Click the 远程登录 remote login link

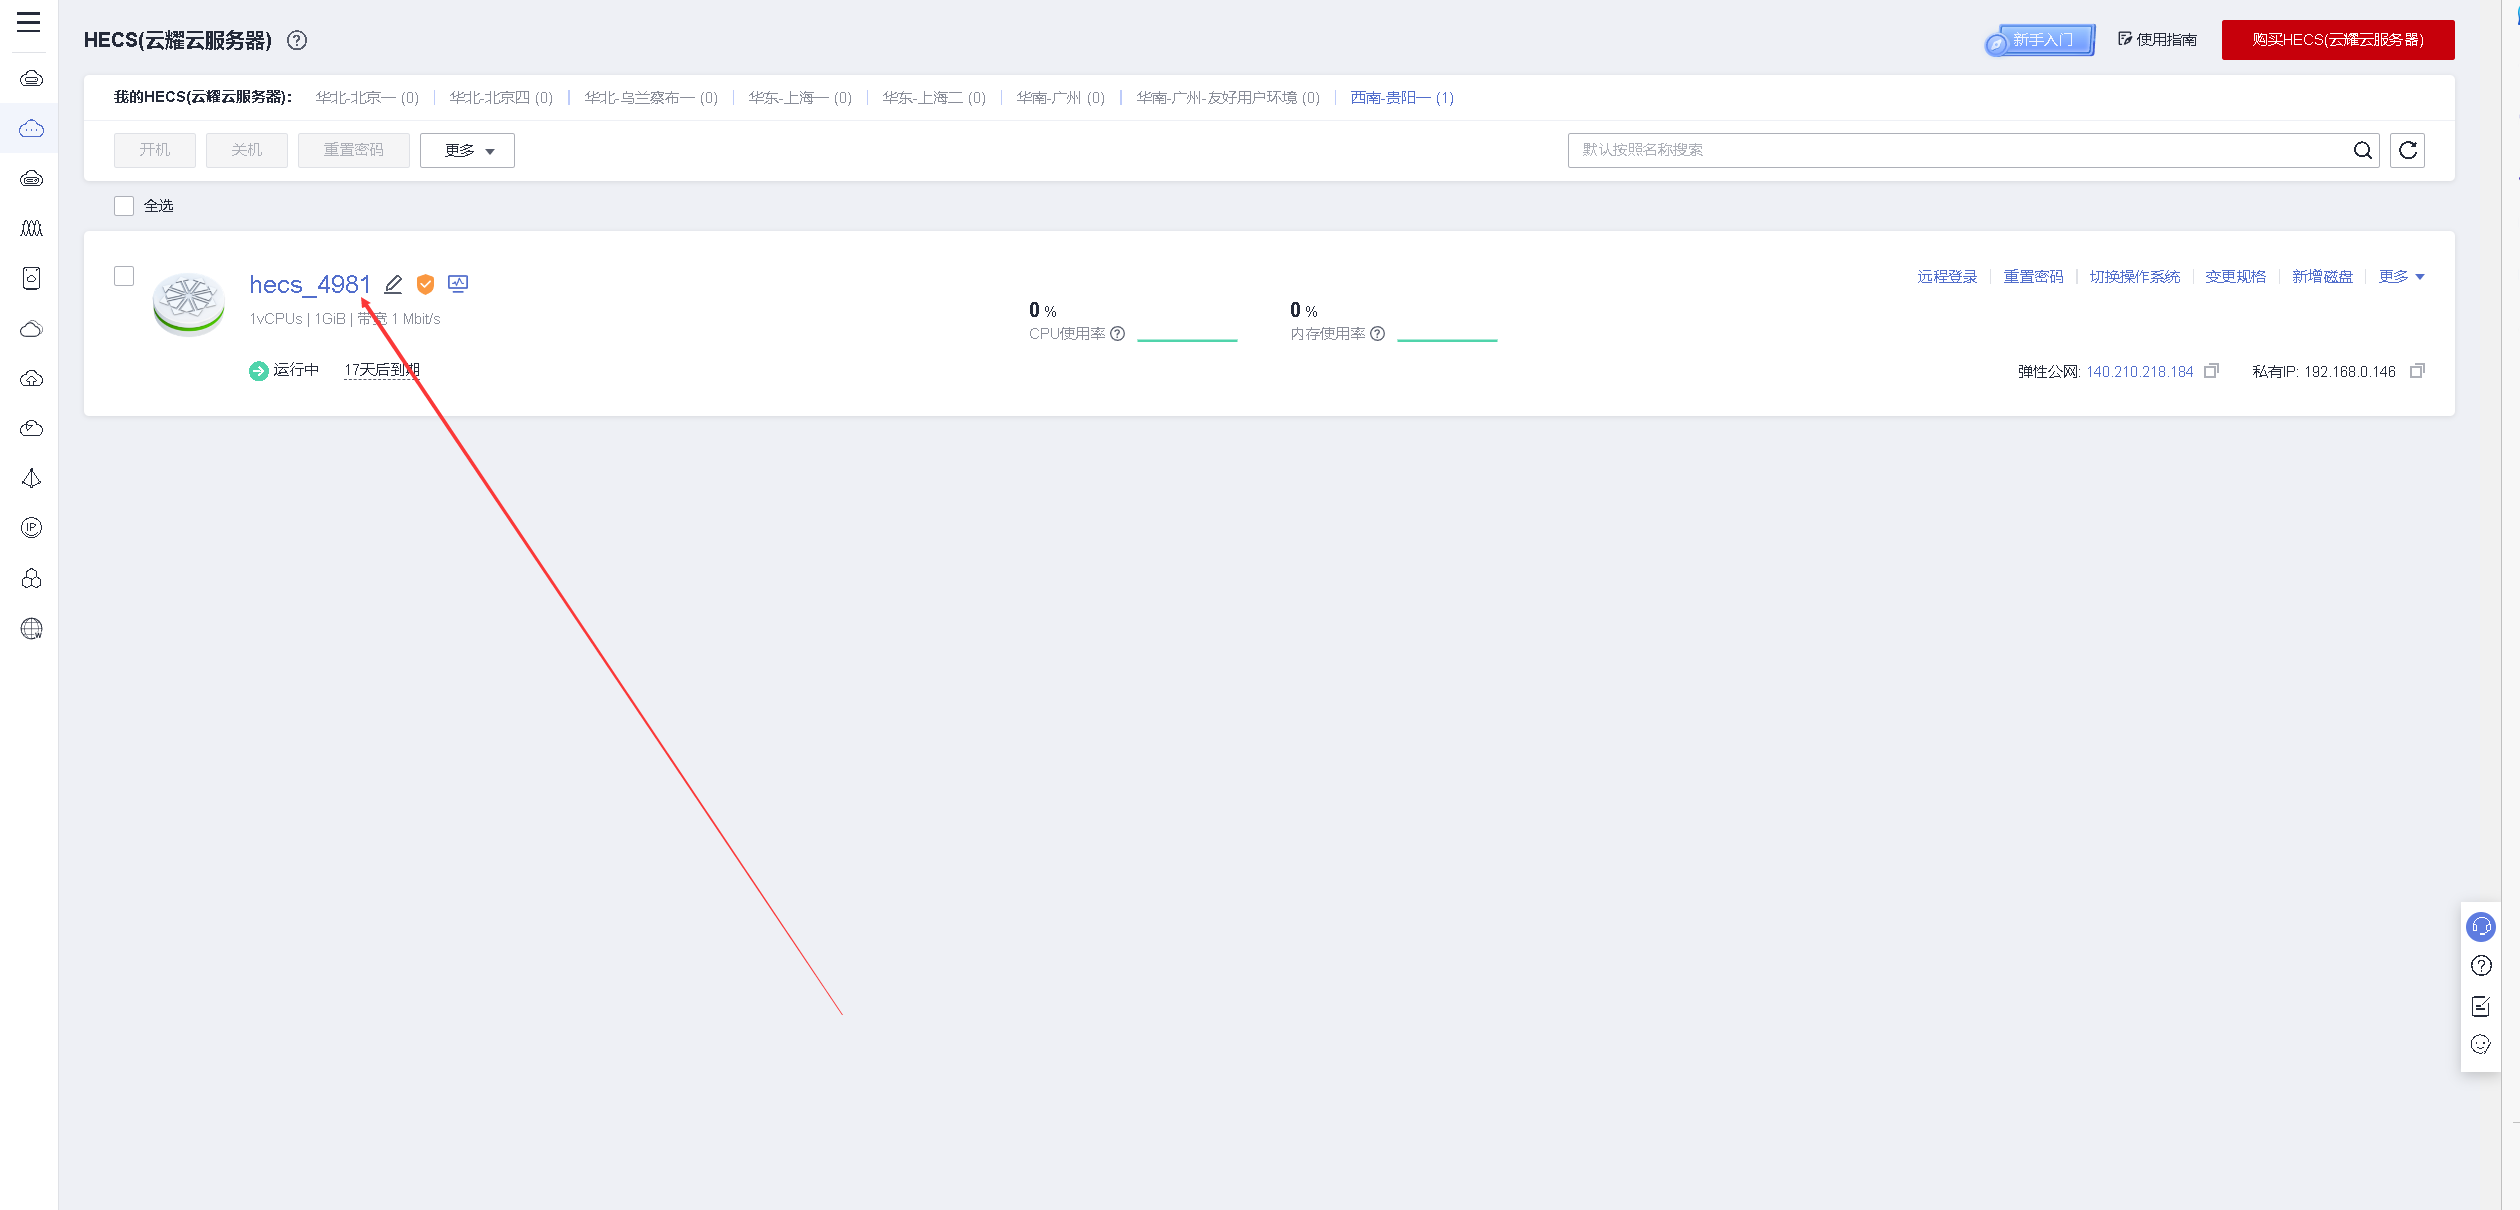pos(1947,277)
